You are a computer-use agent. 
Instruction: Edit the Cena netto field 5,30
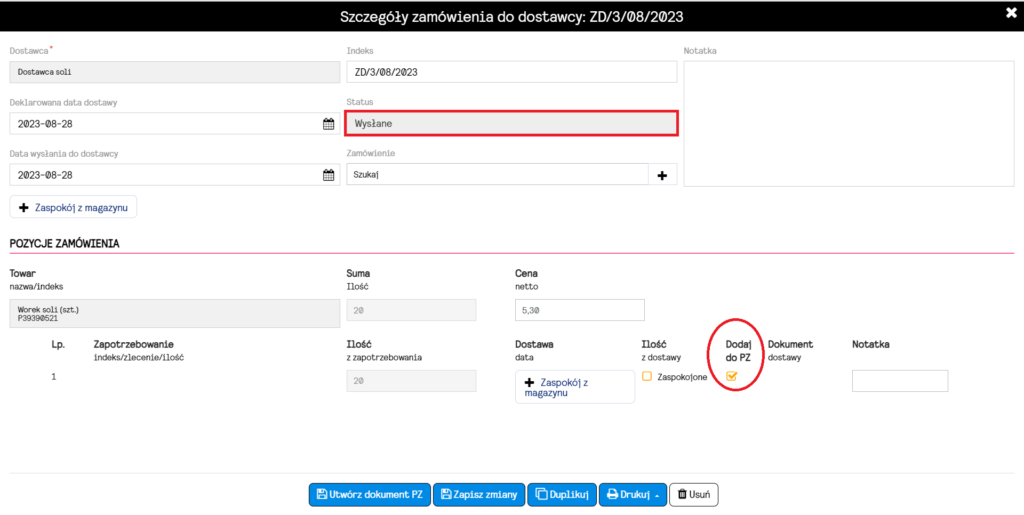pyautogui.click(x=580, y=311)
